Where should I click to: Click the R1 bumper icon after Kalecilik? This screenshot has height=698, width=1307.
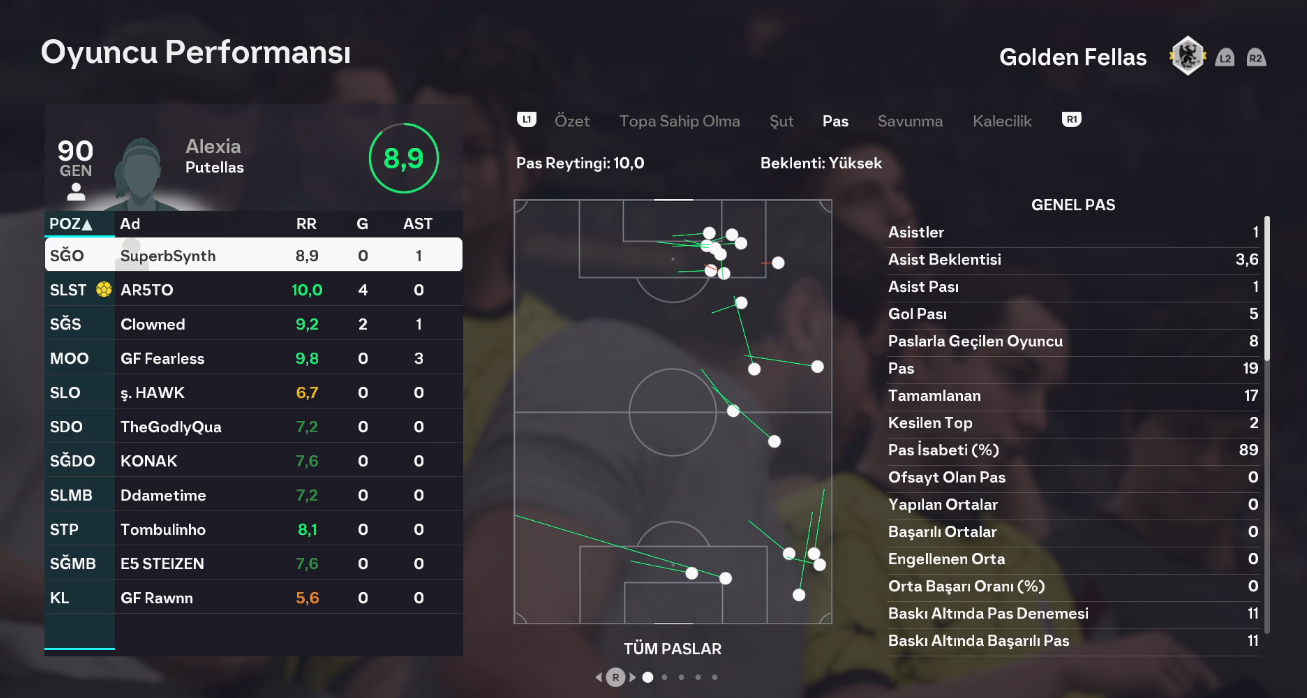point(1072,120)
